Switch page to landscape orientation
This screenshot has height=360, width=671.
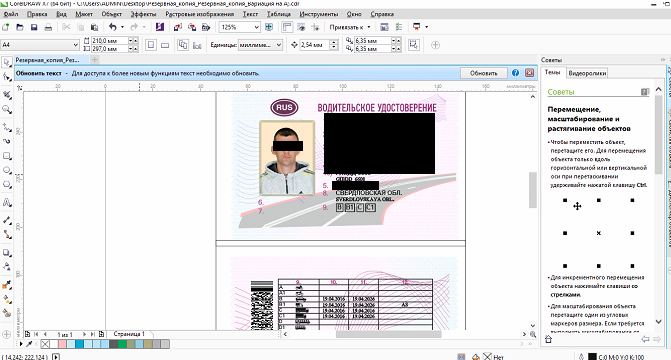(x=165, y=45)
